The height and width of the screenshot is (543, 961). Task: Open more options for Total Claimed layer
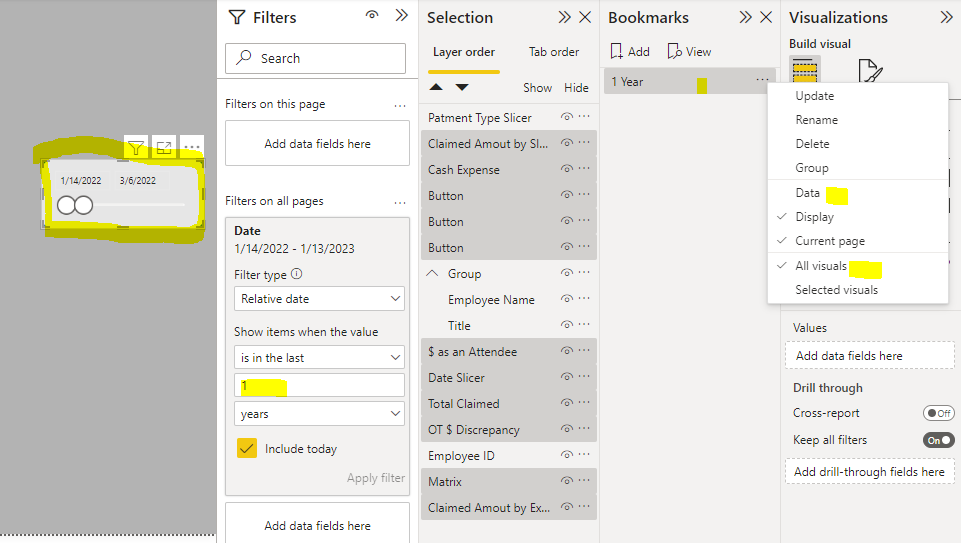point(584,403)
